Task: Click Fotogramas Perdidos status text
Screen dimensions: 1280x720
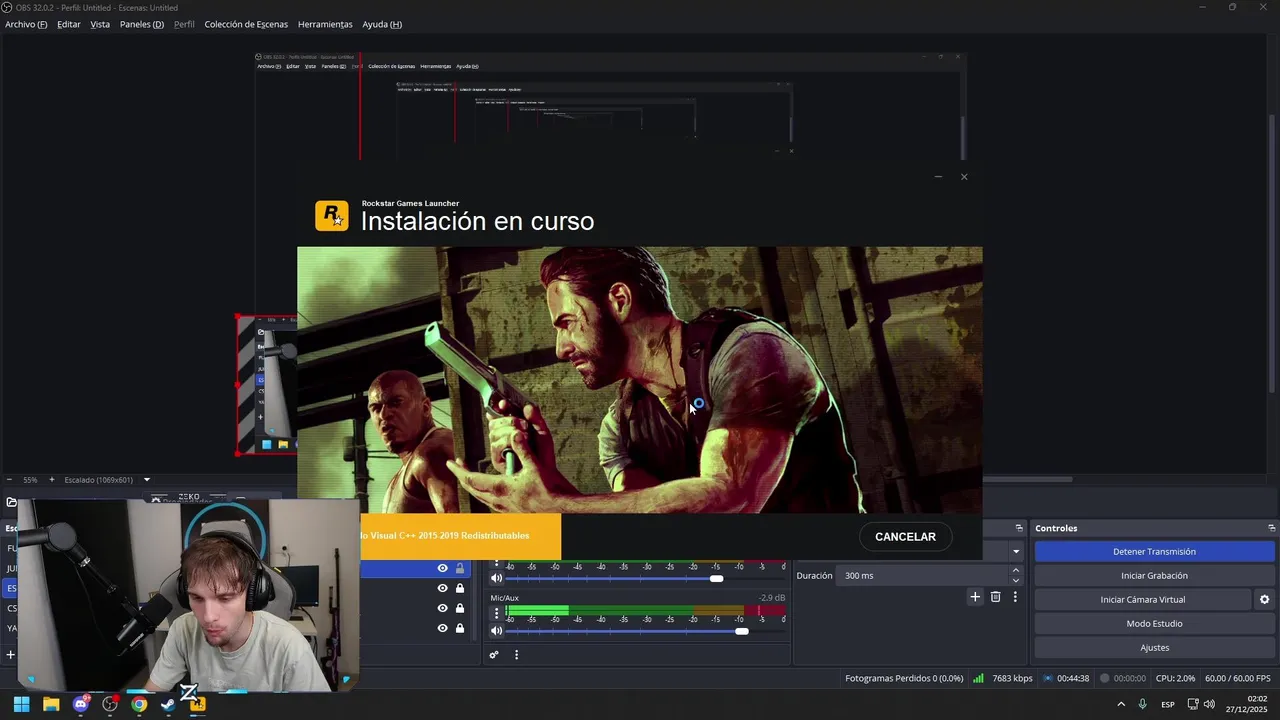Action: pos(904,678)
